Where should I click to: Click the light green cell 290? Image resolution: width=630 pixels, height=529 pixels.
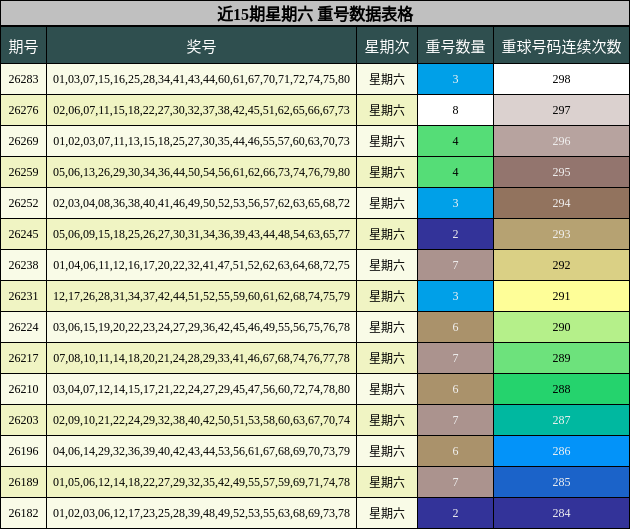tap(561, 327)
